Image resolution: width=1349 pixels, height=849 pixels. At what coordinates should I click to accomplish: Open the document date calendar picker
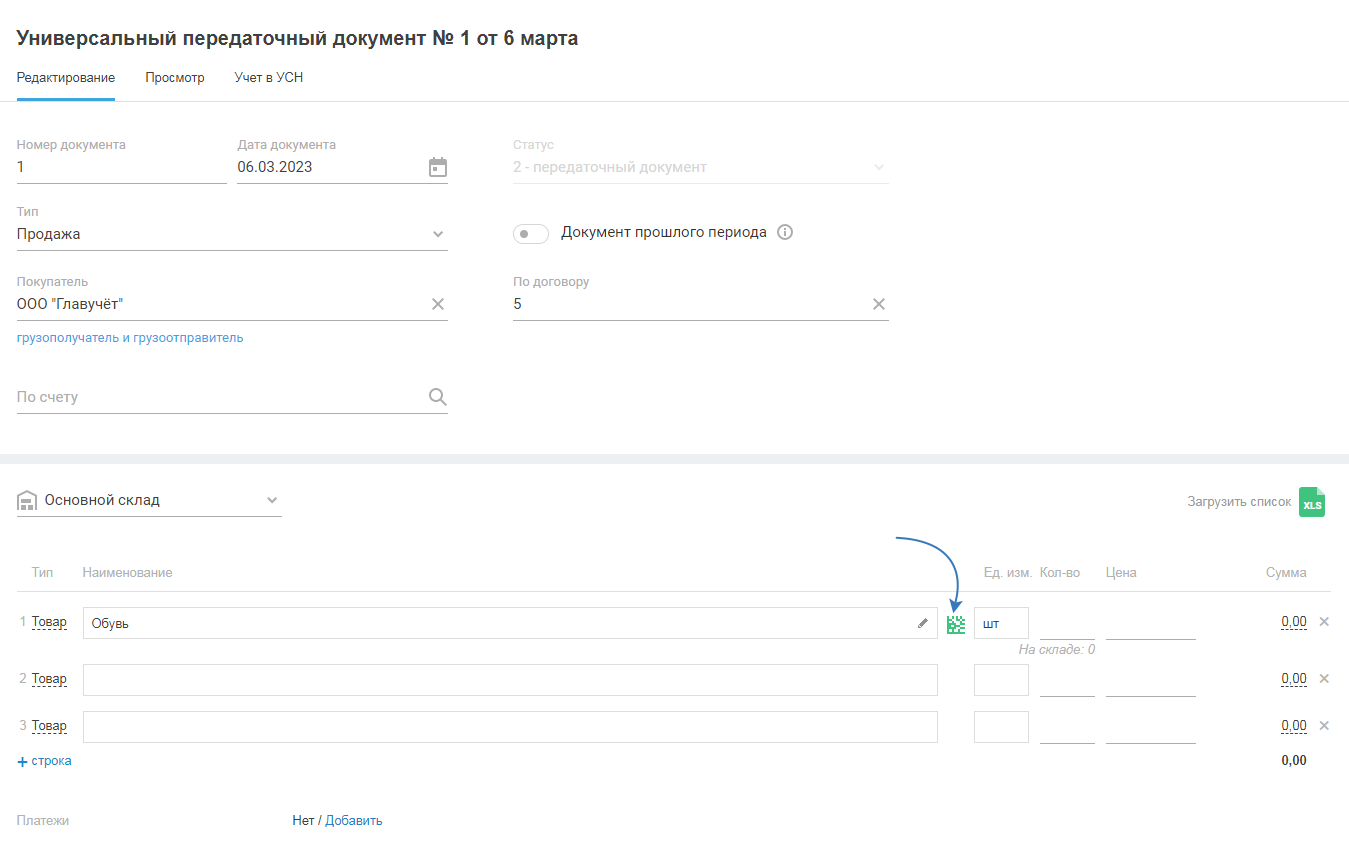pos(437,167)
